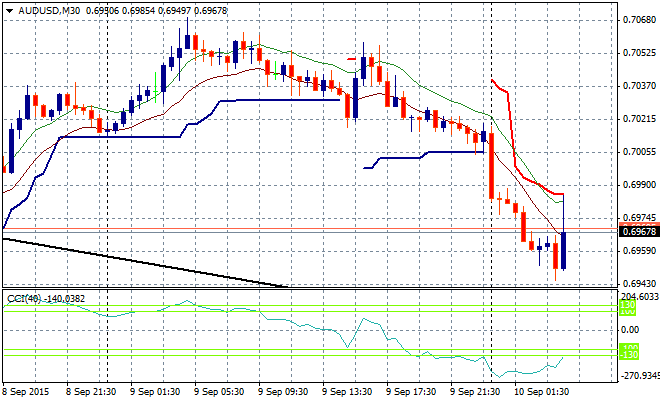Click the green 130 CCI level tag

628,305
